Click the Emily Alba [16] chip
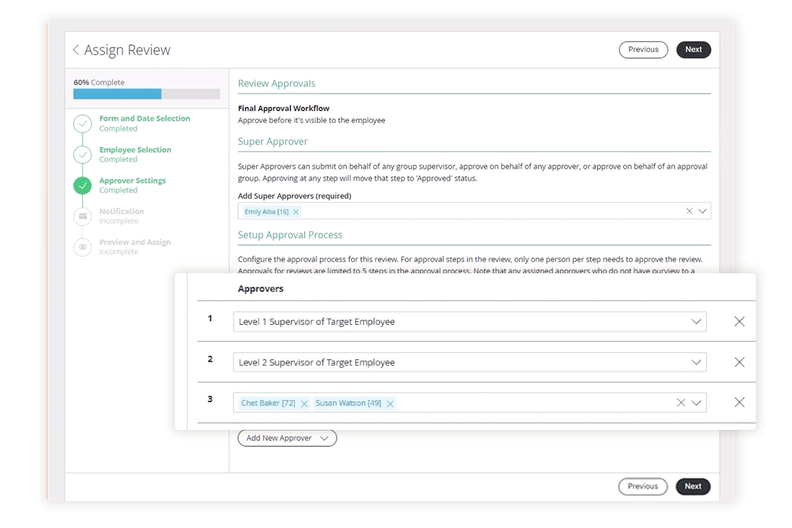The height and width of the screenshot is (528, 792). [272, 212]
